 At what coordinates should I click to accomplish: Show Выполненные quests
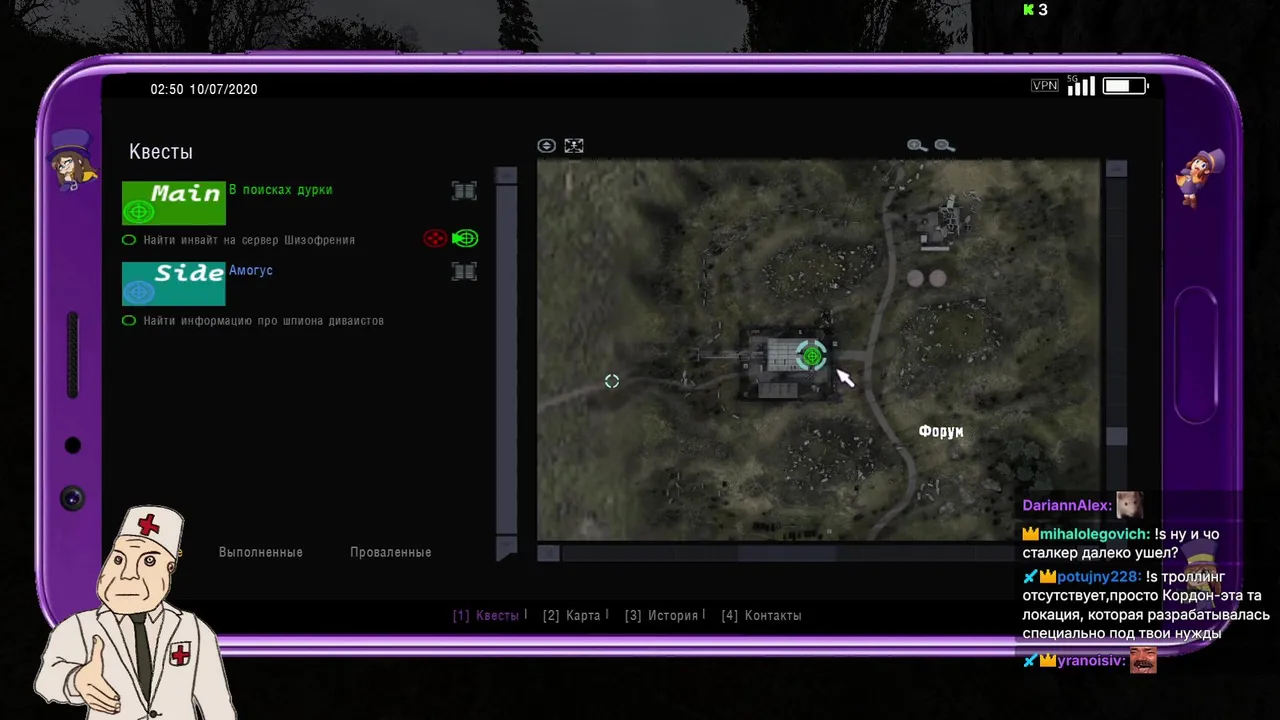tap(261, 552)
